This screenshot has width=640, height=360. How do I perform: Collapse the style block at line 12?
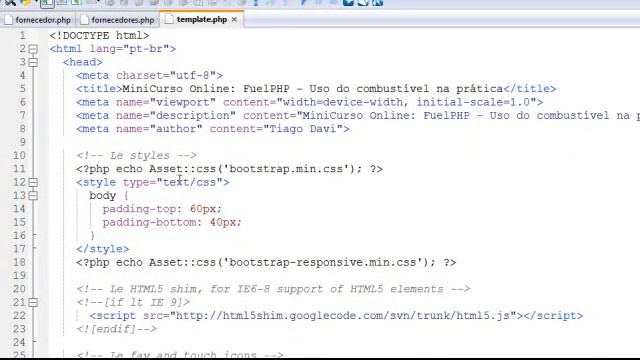33,182
